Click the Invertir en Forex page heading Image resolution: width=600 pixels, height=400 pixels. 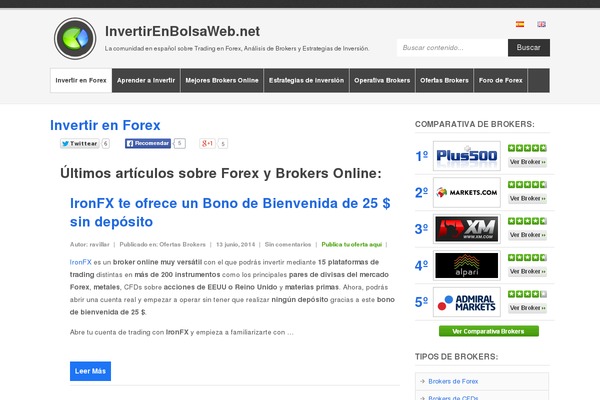(x=105, y=125)
